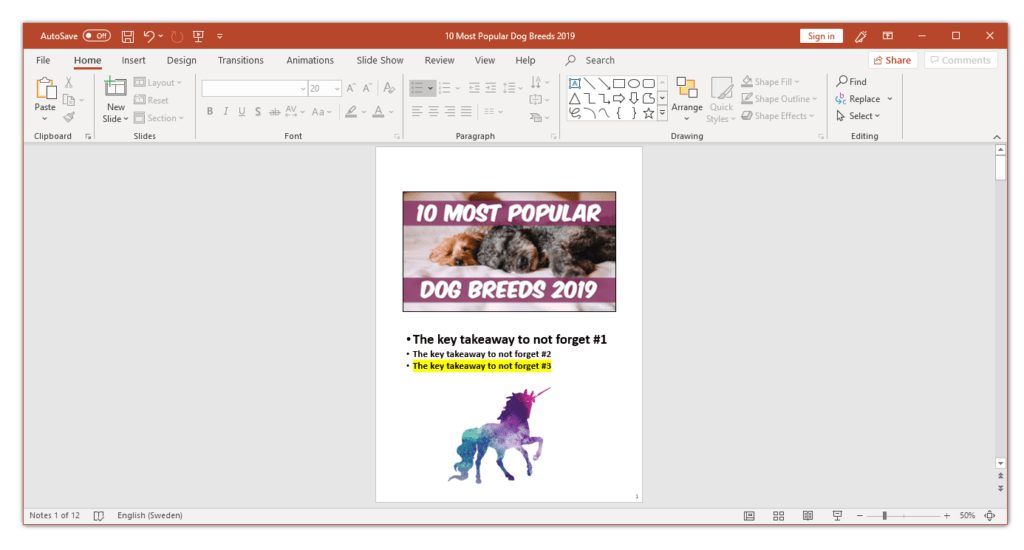Viewport: 1024px width, 550px height.
Task: Click the Arrange icon
Action: click(687, 89)
